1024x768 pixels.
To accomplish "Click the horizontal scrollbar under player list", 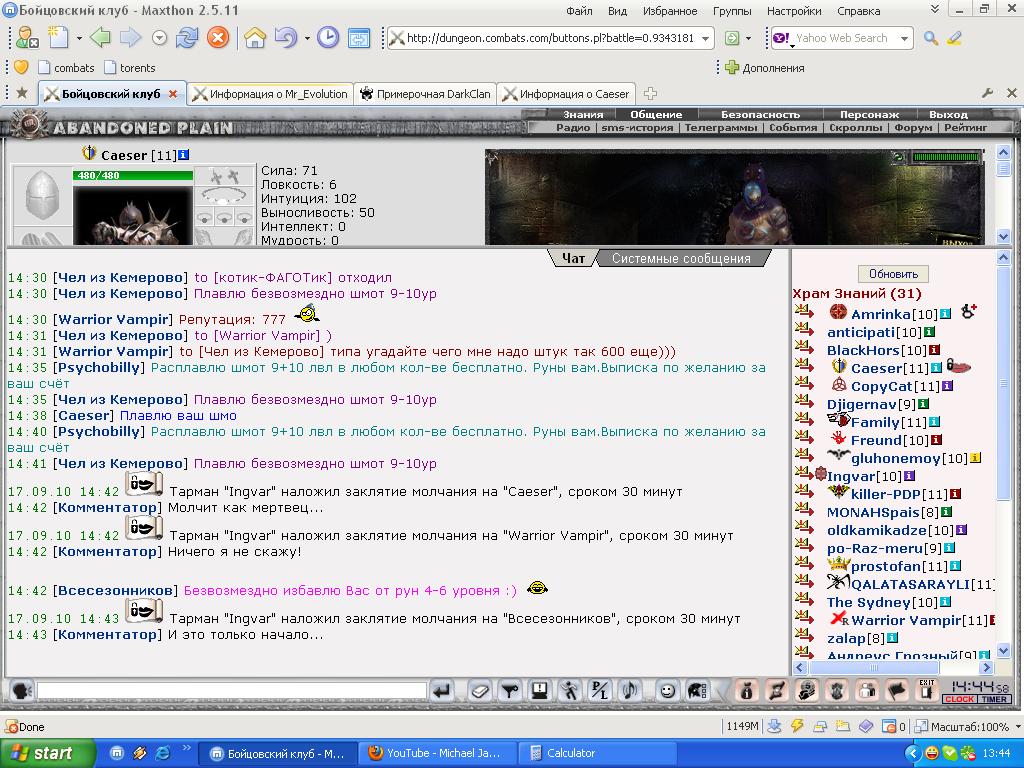I will click(893, 667).
